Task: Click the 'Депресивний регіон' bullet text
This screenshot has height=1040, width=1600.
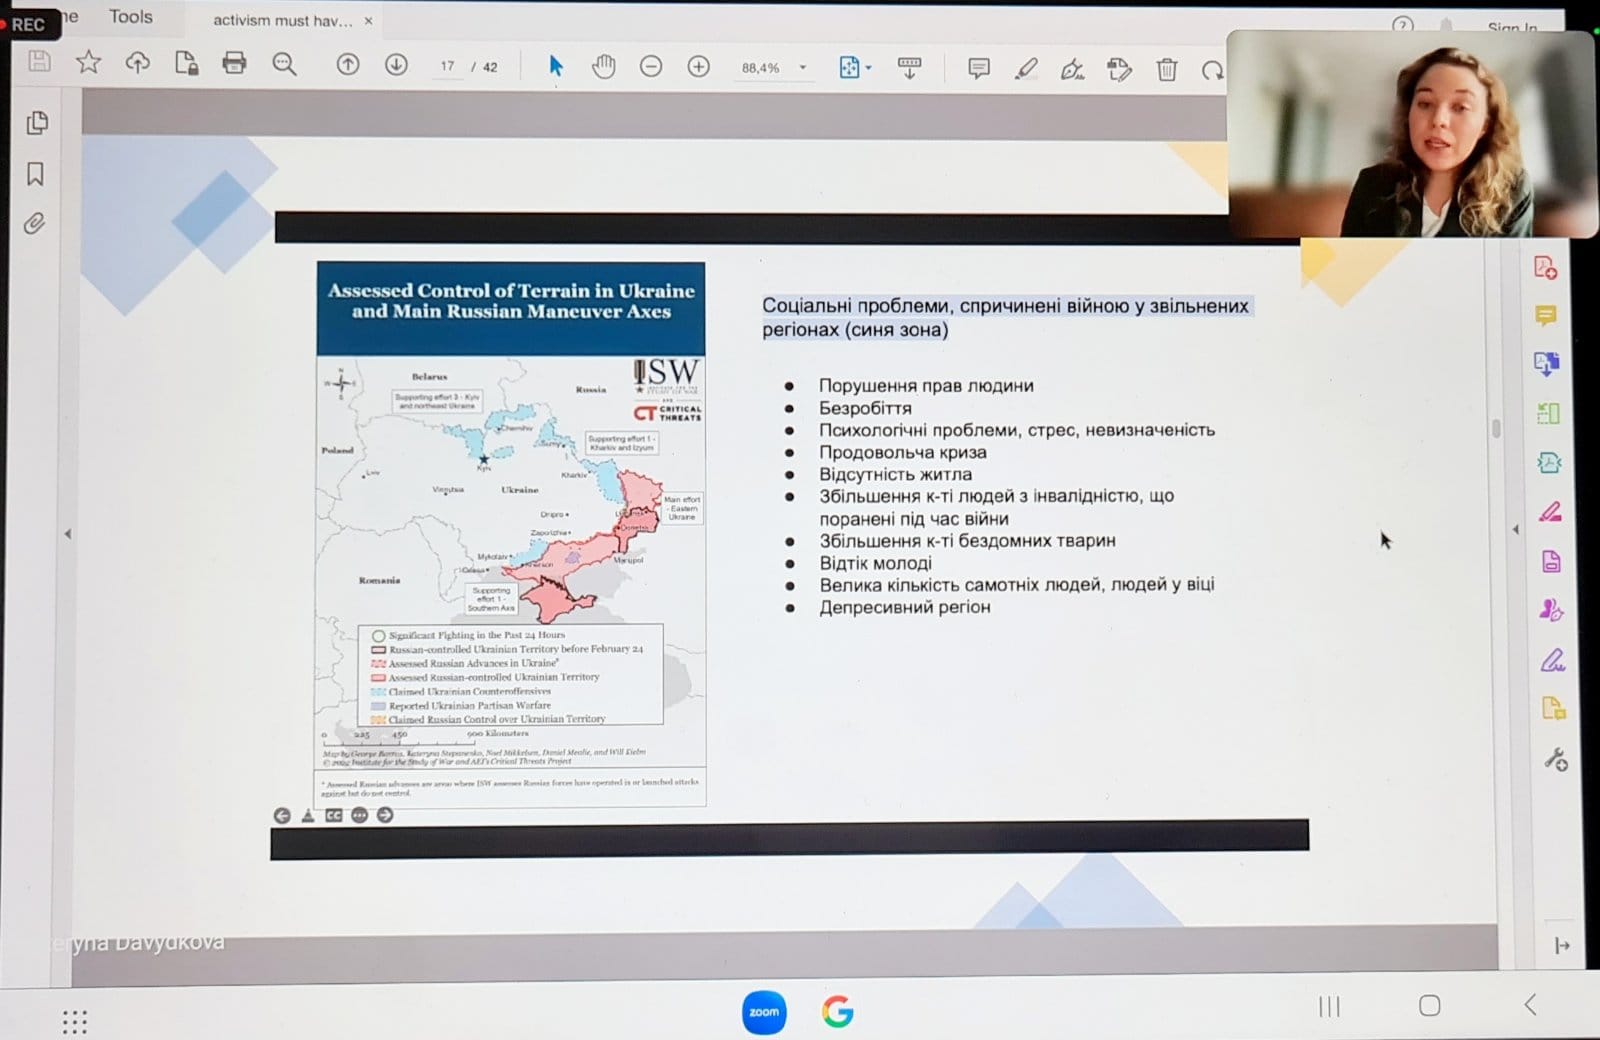Action: pyautogui.click(x=905, y=607)
